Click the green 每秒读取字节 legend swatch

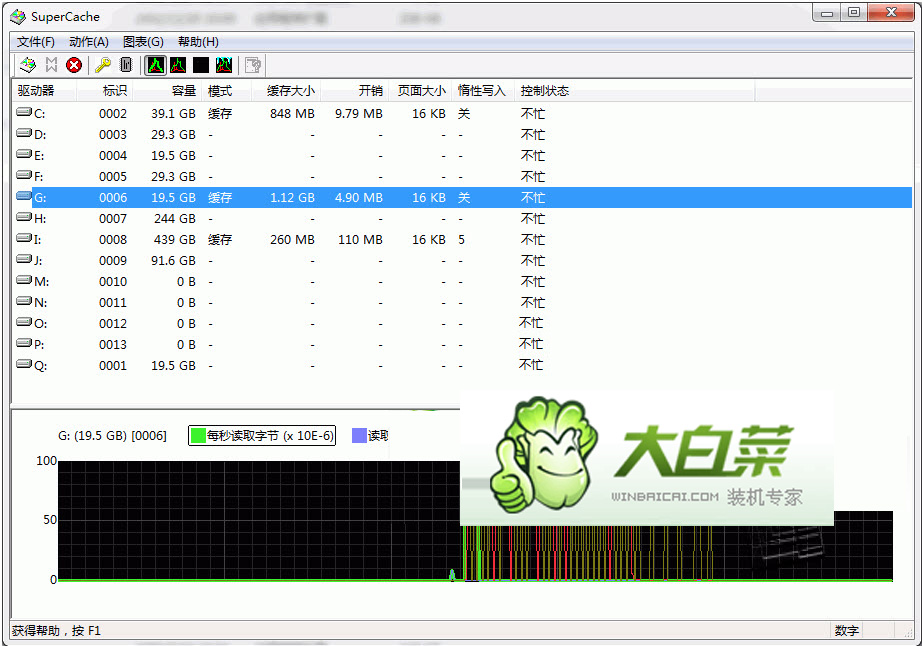[199, 436]
